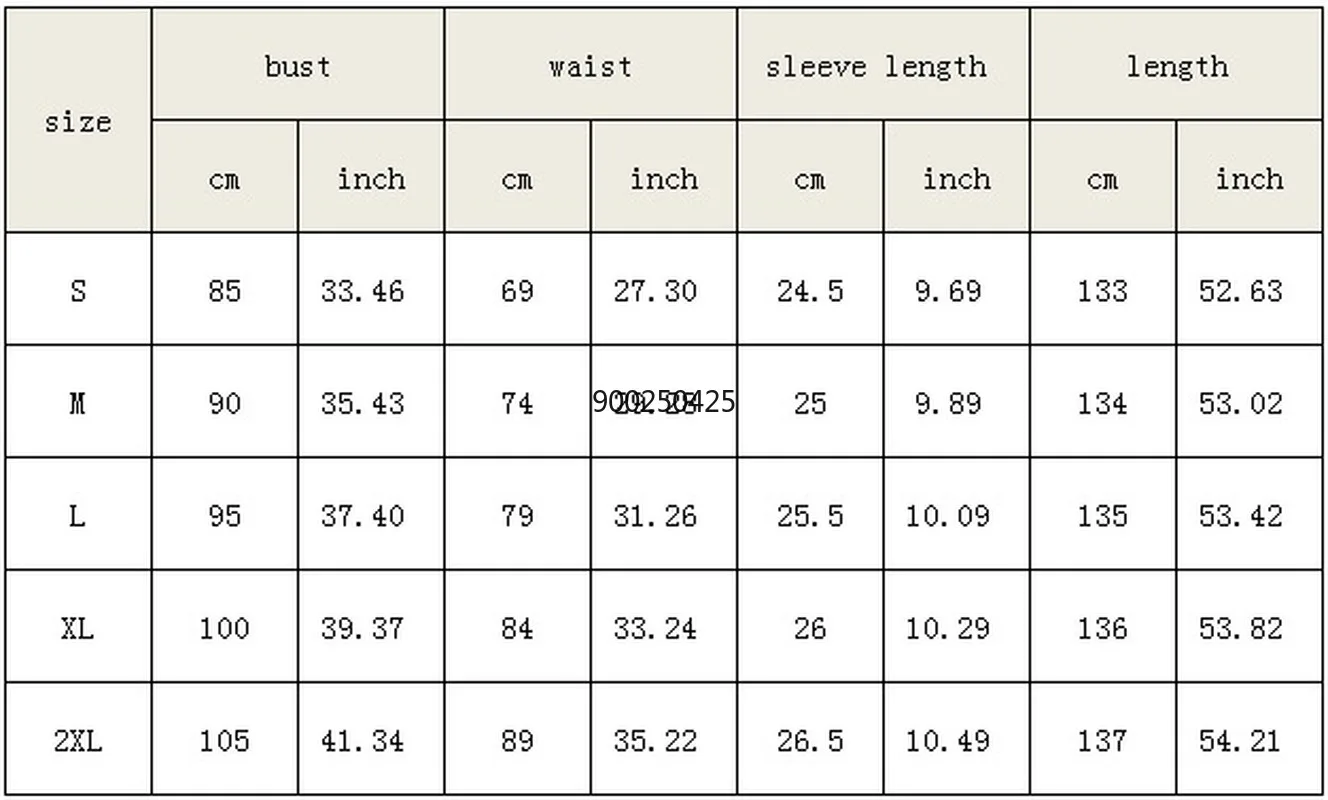Screen dimensions: 1328x800
Task: Select the "sleeve length" header
Action: tap(876, 67)
